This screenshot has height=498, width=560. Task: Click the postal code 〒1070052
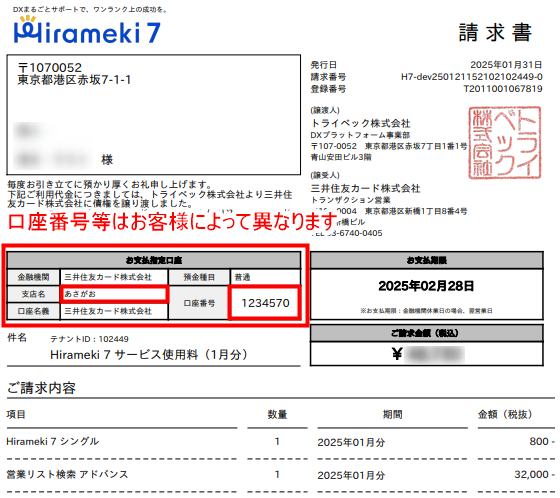pyautogui.click(x=50, y=67)
